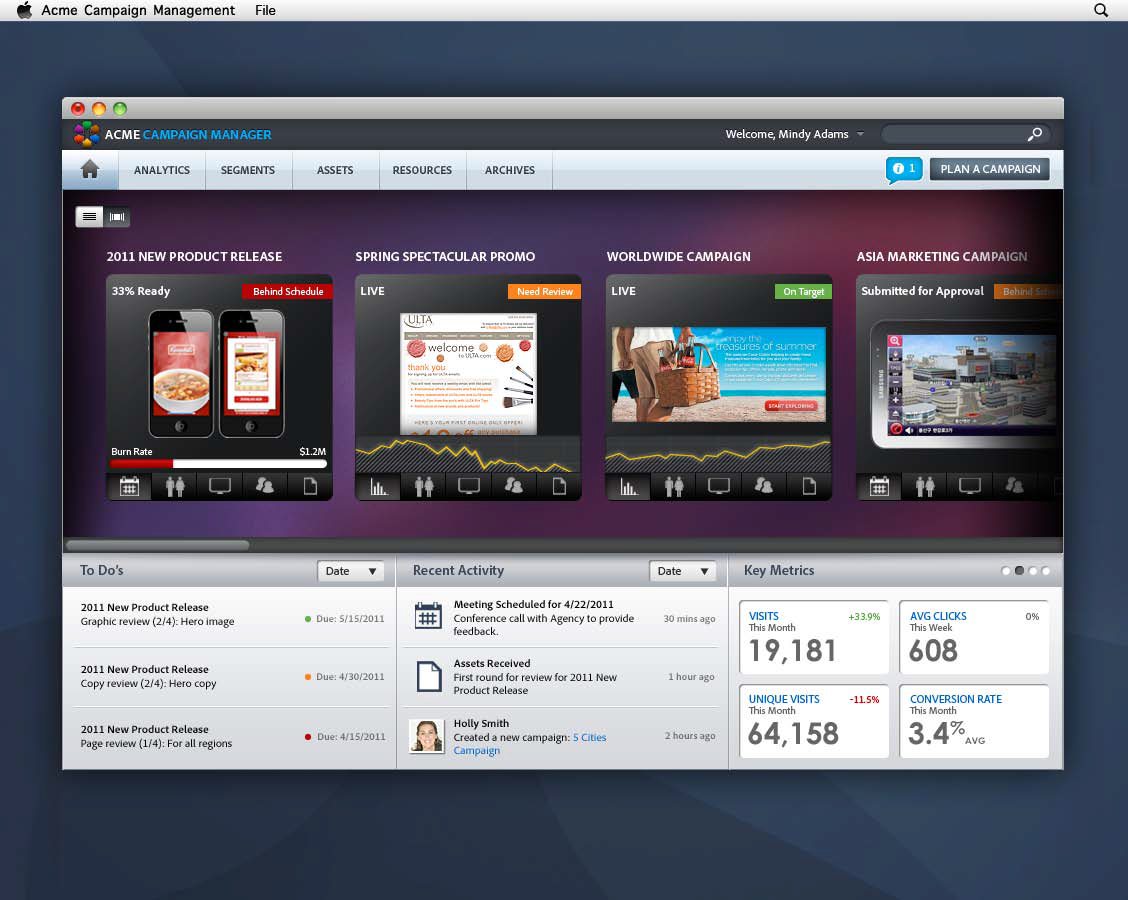Open the Apple menu
Viewport: 1128px width, 900px height.
(x=24, y=10)
